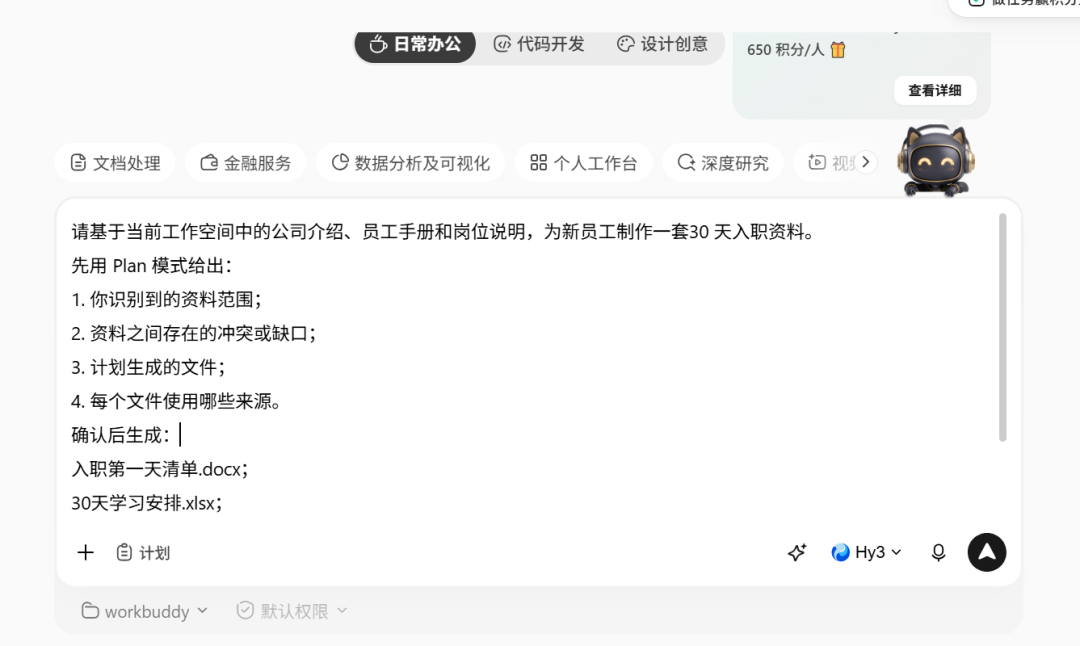The height and width of the screenshot is (646, 1080).
Task: Open the 默认权限 permission dropdown
Action: click(292, 611)
